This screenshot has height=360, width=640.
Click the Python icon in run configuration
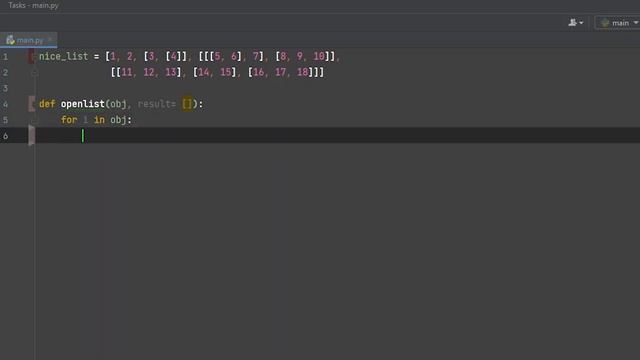click(x=605, y=23)
